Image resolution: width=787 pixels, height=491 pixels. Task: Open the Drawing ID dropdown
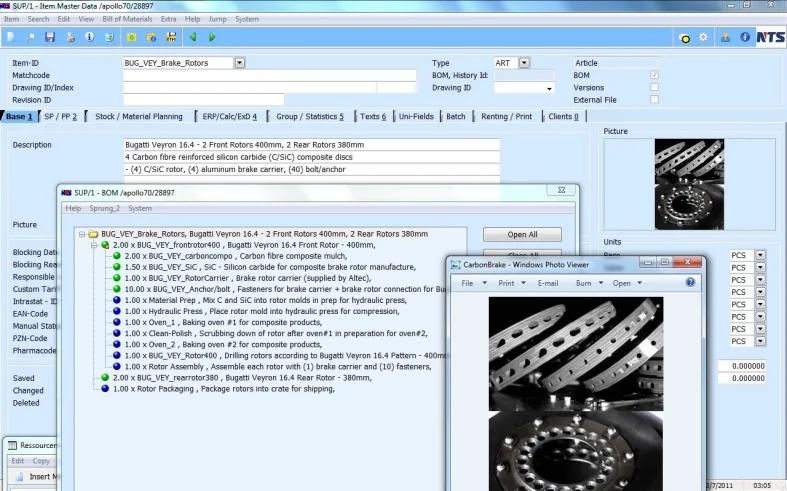click(549, 88)
